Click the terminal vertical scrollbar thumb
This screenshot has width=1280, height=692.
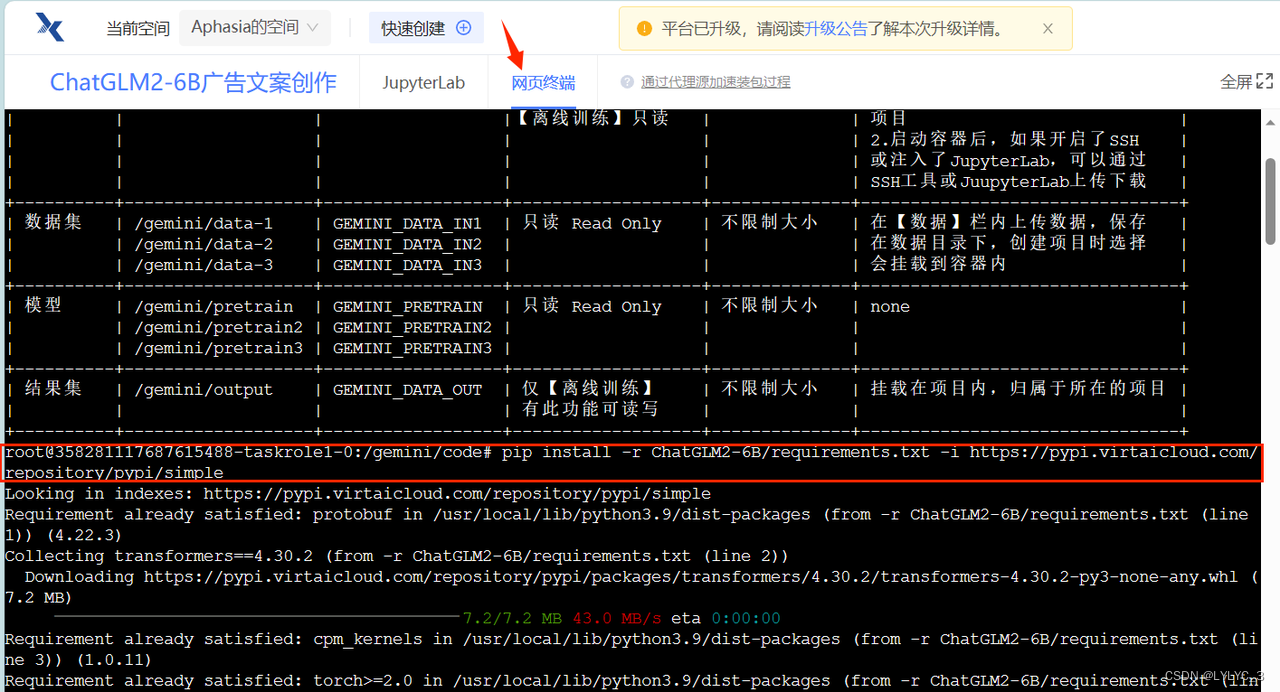(1271, 200)
